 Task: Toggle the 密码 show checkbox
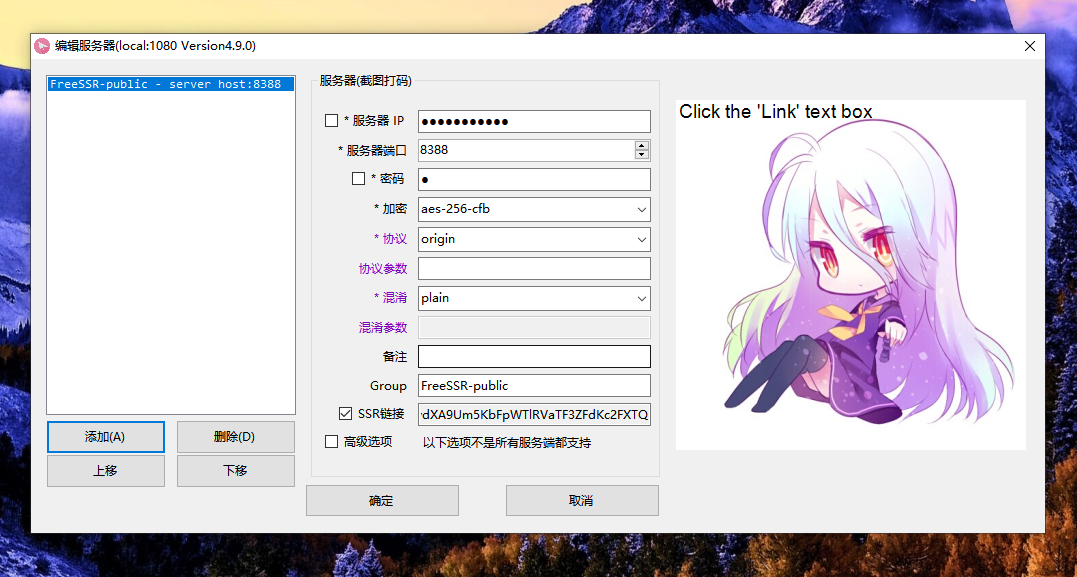358,179
